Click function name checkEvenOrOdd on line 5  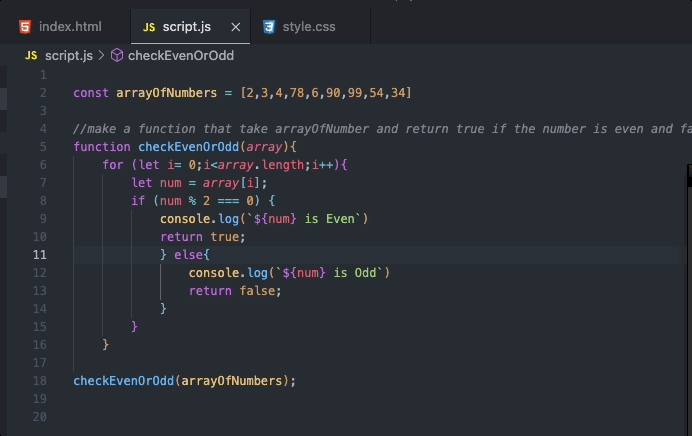(188, 147)
